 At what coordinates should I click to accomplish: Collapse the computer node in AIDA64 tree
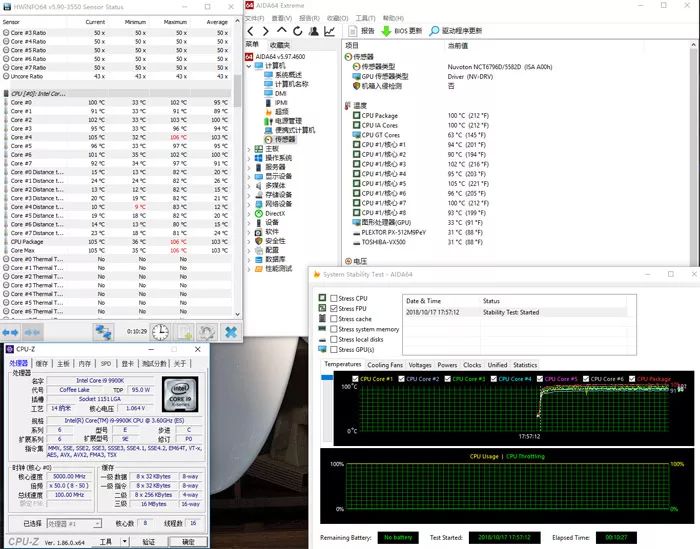click(x=249, y=66)
